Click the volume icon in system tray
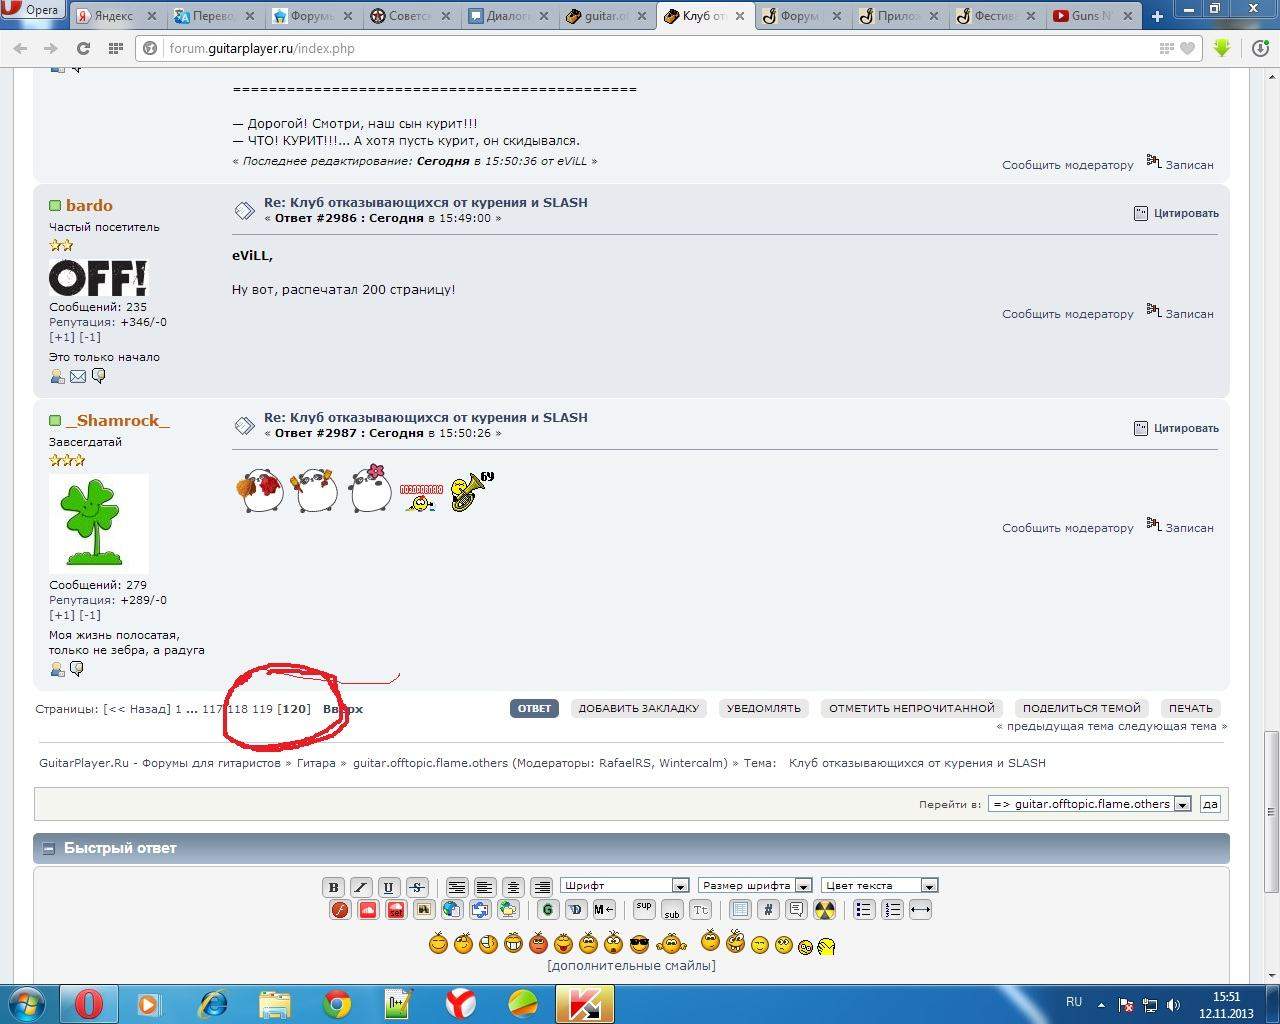1280x1024 pixels. [1174, 1005]
